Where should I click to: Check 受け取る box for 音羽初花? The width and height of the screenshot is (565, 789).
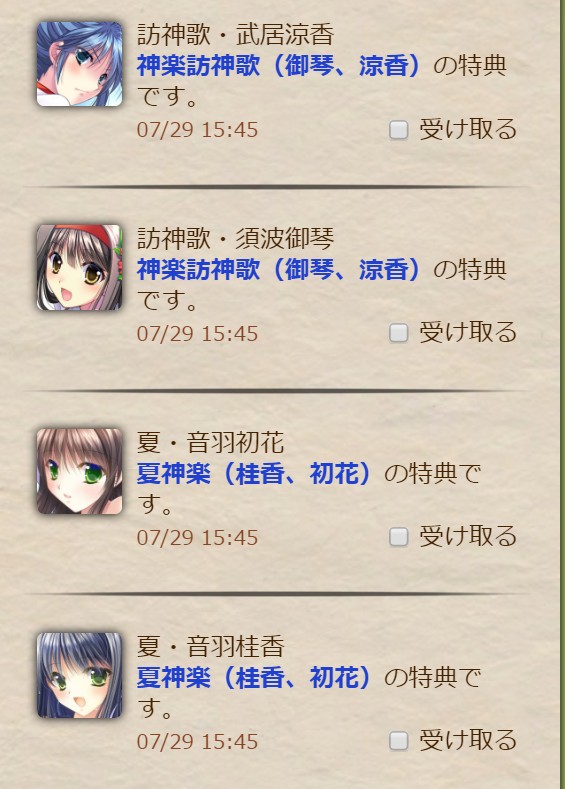pyautogui.click(x=398, y=537)
